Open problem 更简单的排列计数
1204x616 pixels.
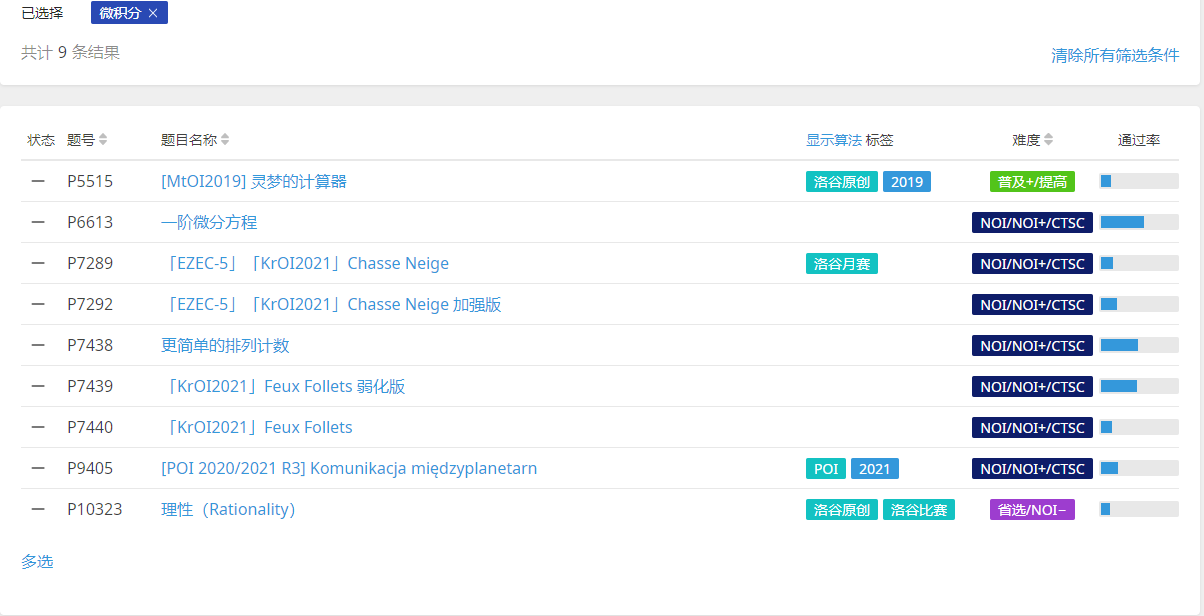(225, 346)
